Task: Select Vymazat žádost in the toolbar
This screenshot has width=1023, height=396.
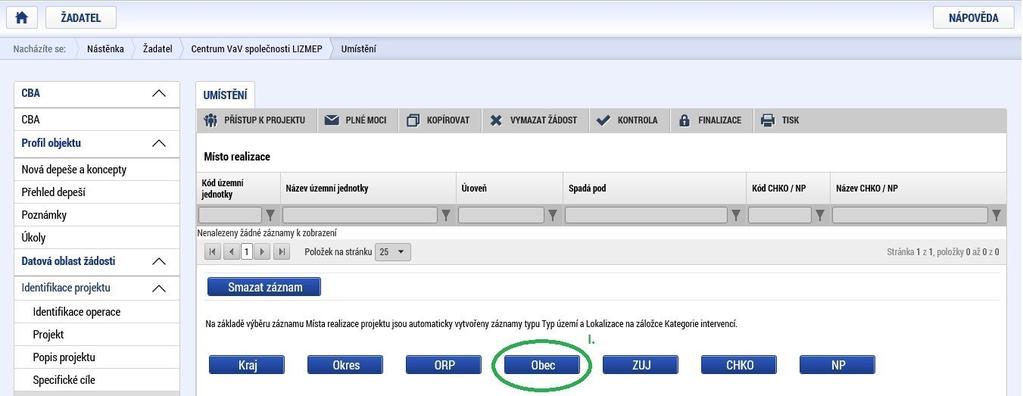Action: coord(534,120)
